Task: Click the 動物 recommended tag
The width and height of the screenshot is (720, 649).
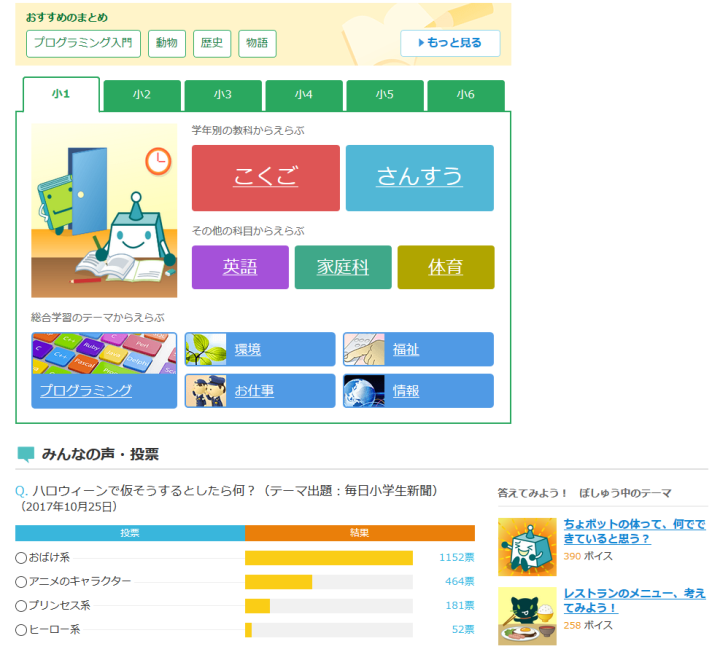Action: 167,43
